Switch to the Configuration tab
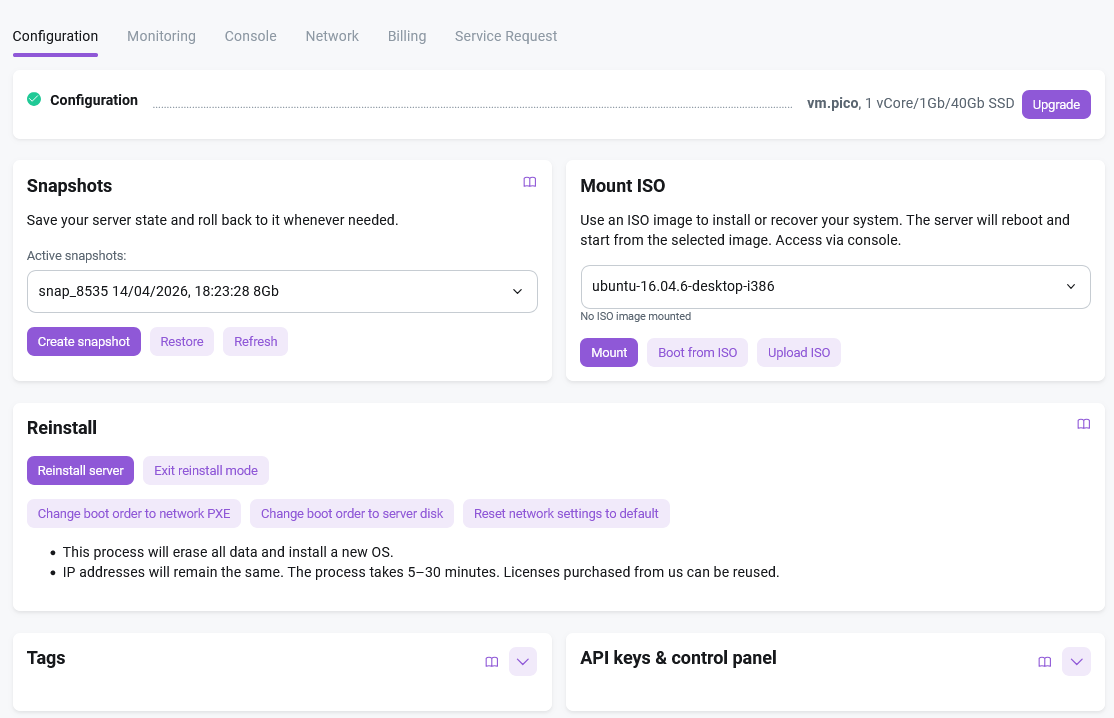The width and height of the screenshot is (1114, 718). pos(55,36)
